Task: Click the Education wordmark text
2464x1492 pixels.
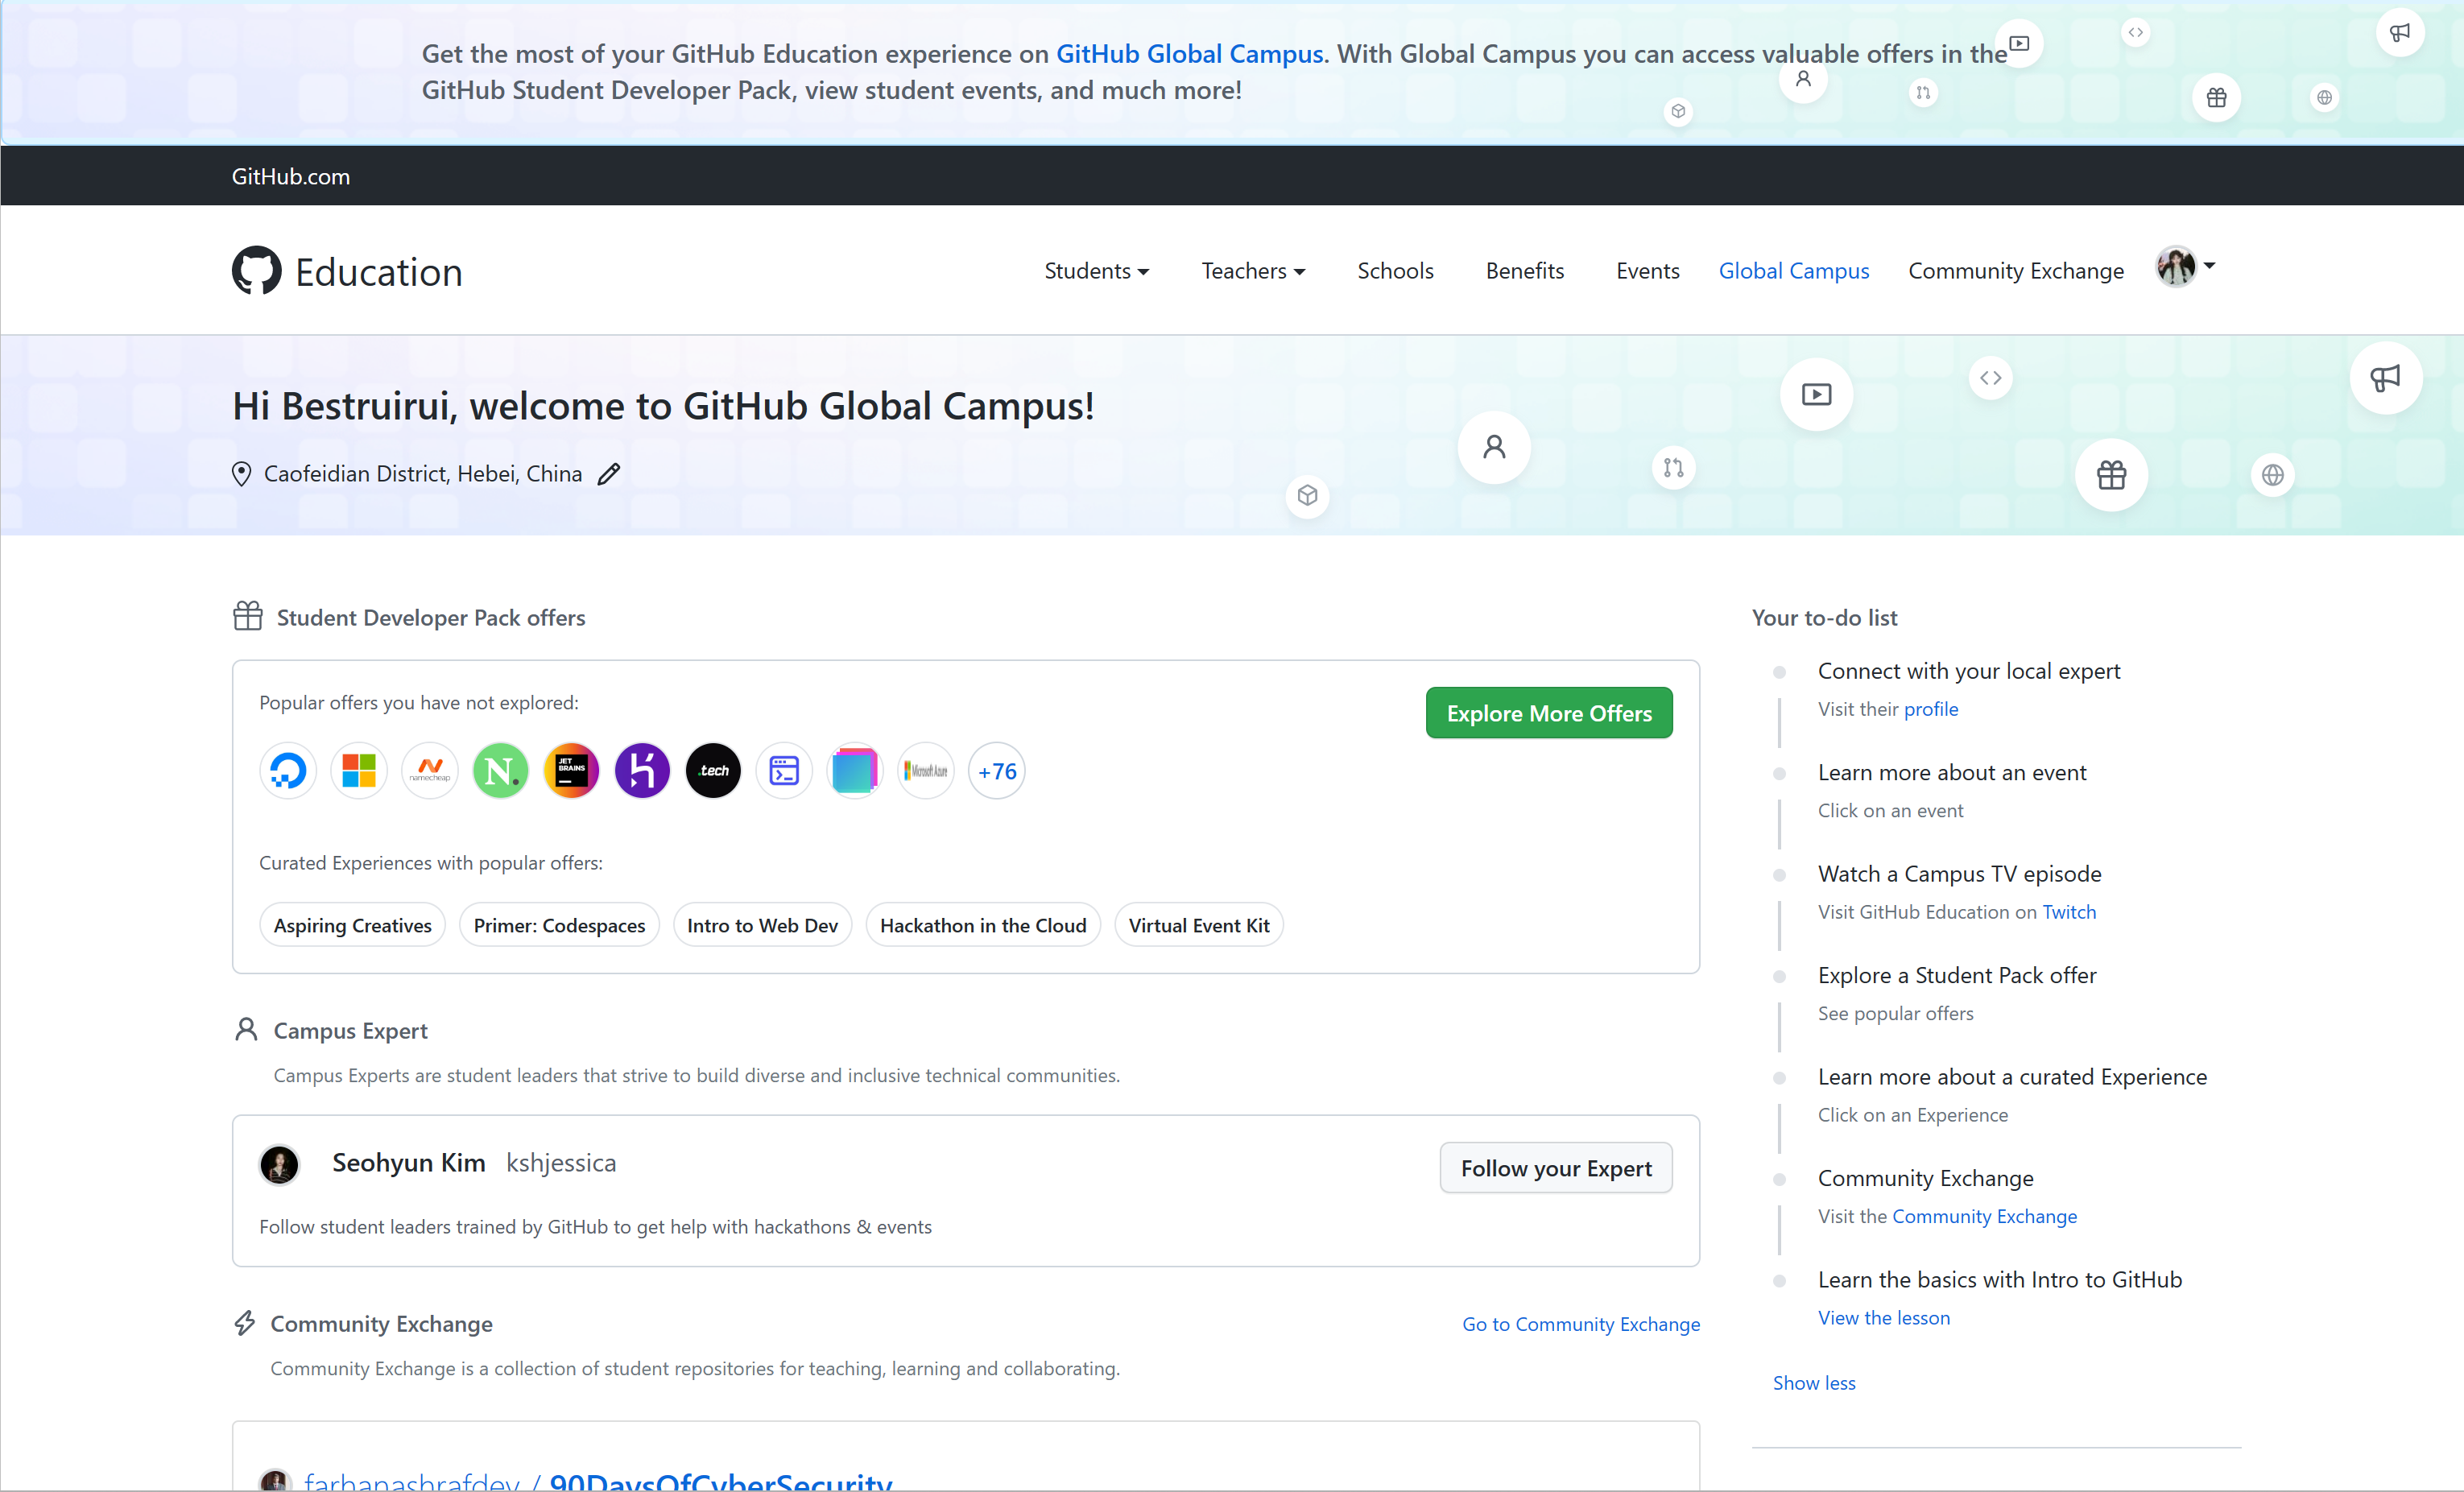Action: tap(378, 272)
